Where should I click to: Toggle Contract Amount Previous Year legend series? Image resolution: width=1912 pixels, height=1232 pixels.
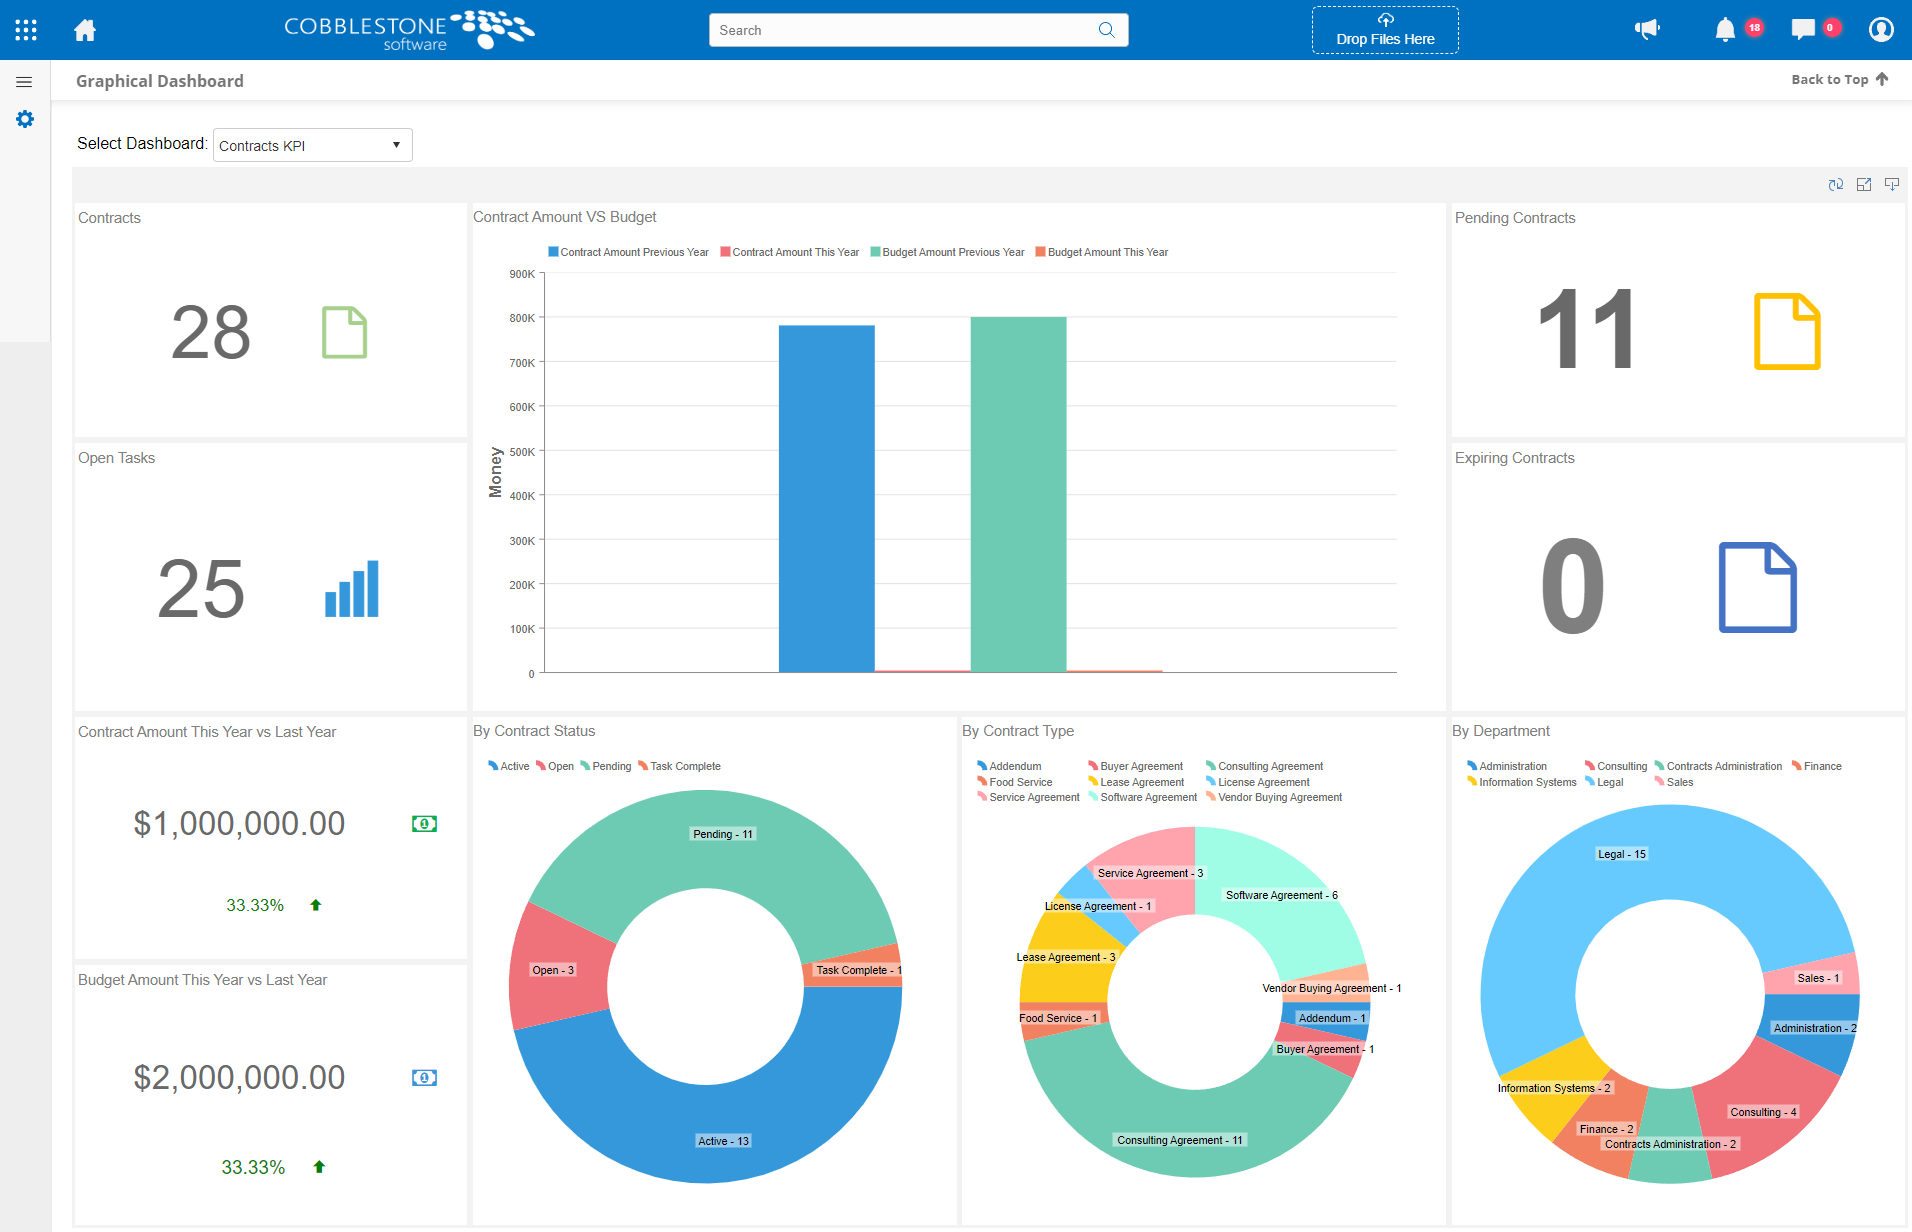pos(628,252)
